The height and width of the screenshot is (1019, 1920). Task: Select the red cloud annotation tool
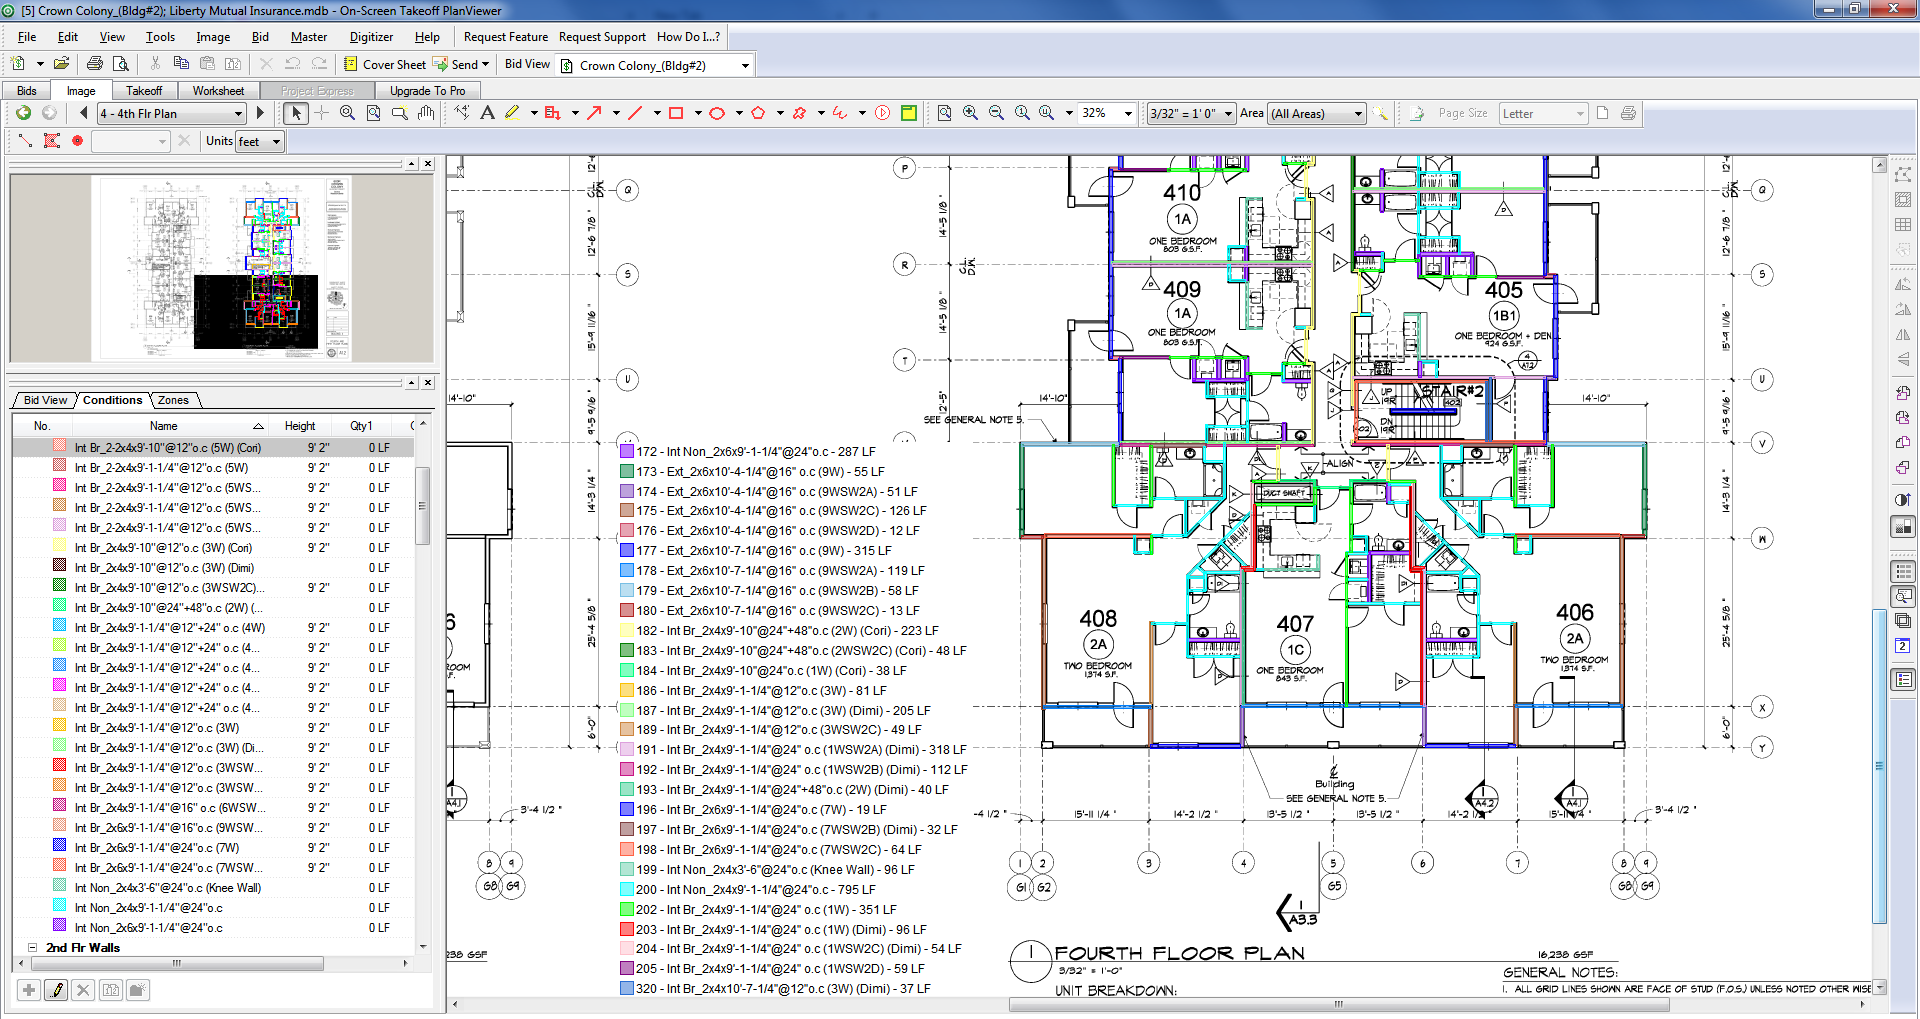(799, 113)
